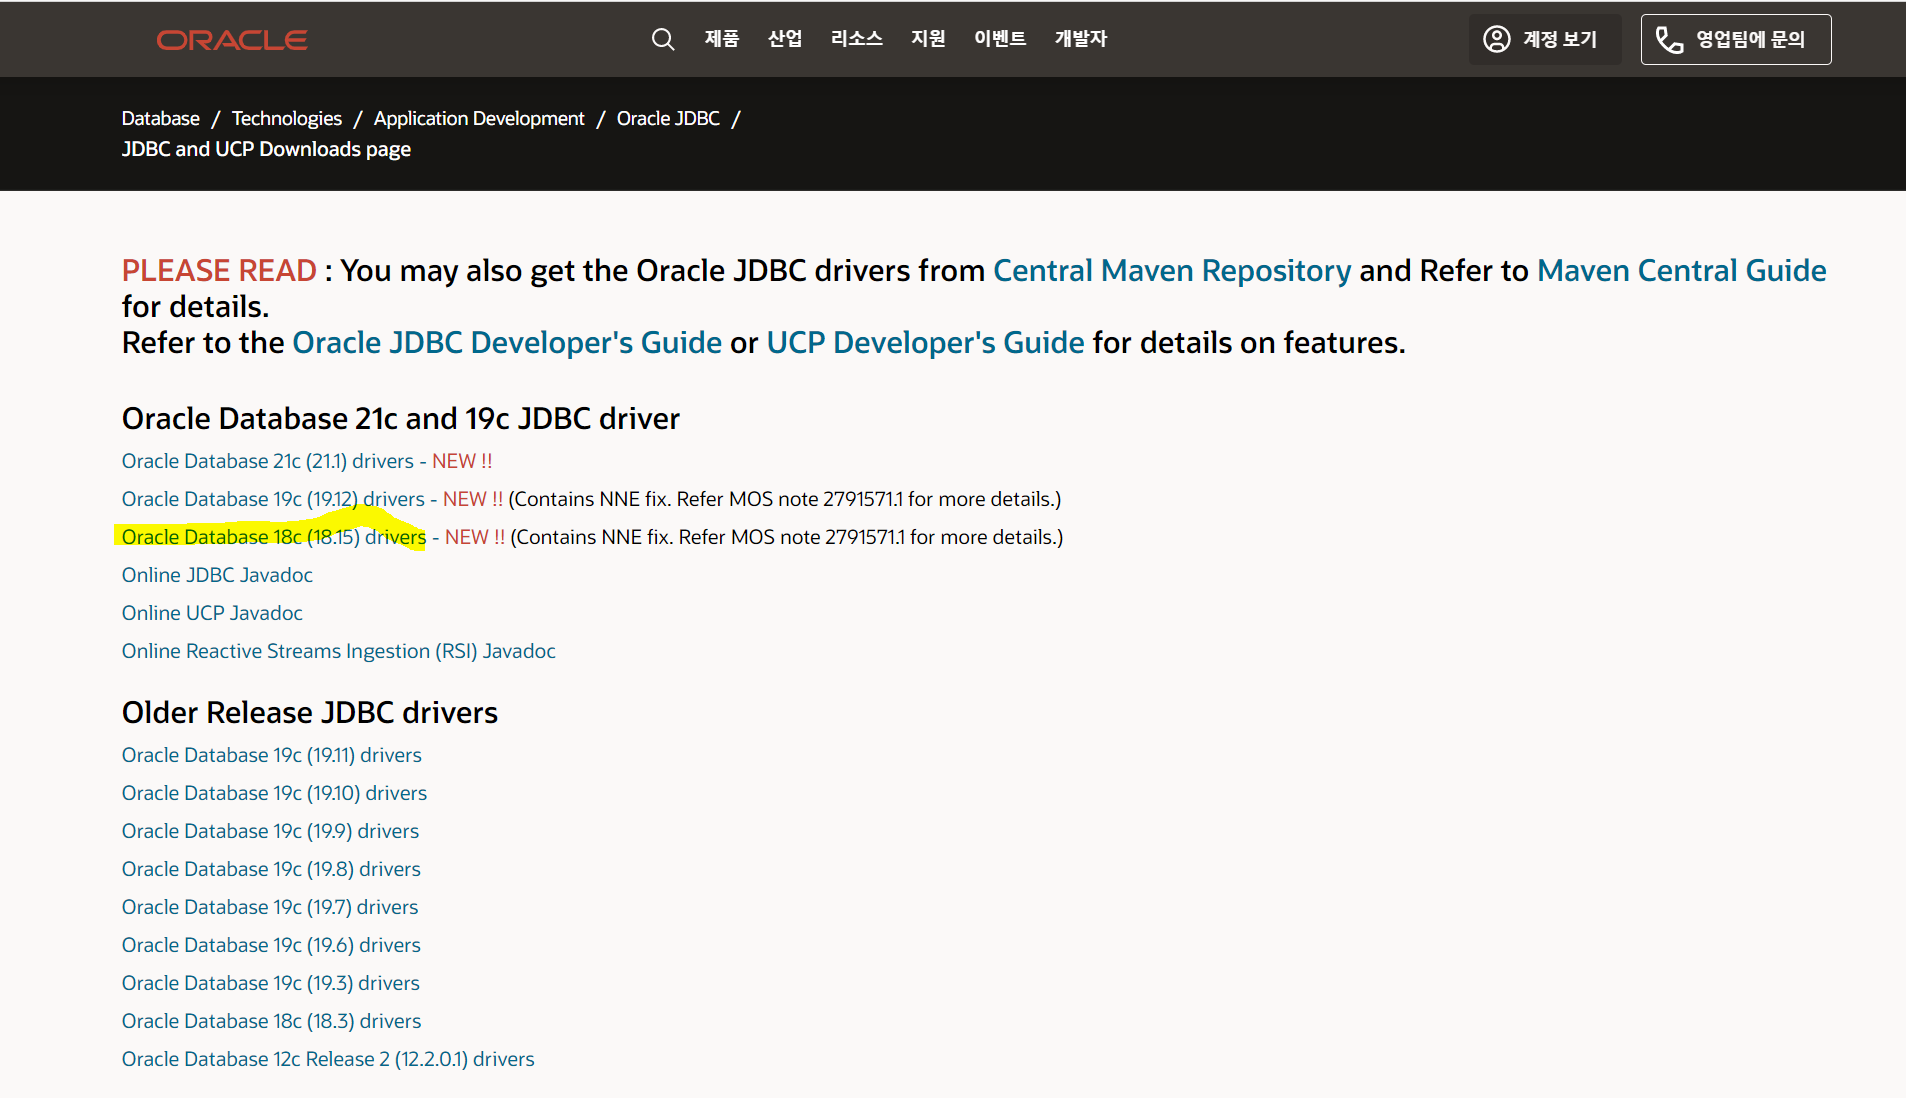Open Oracle Database 19c (19.6) drivers
The height and width of the screenshot is (1098, 1906).
pyautogui.click(x=271, y=945)
